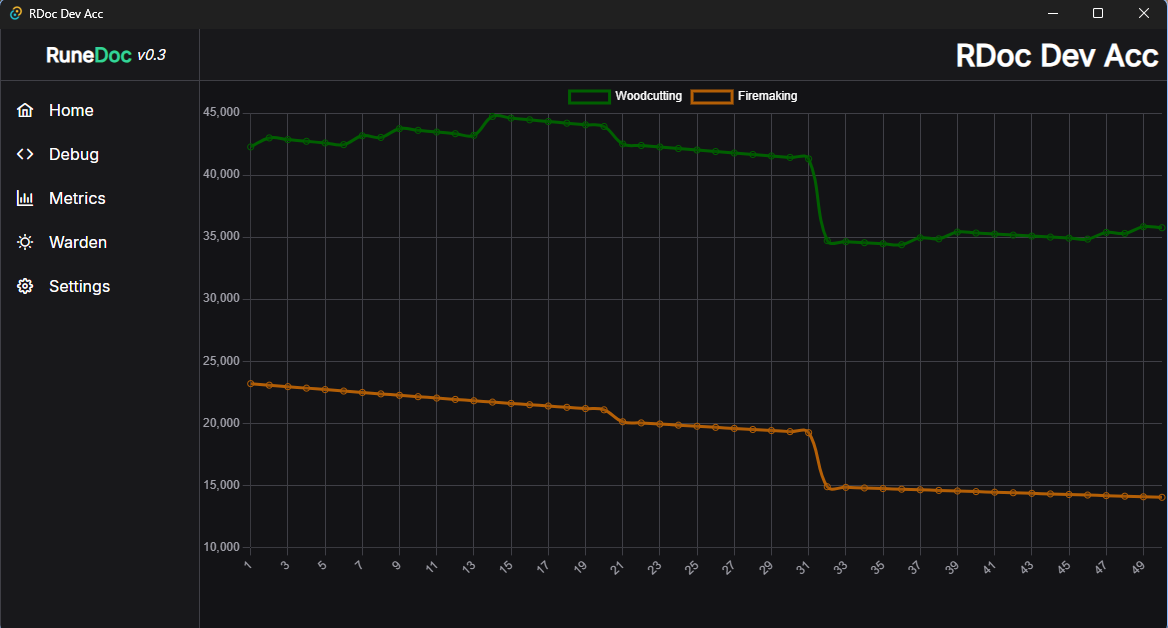Viewport: 1168px width, 628px height.
Task: Maximize the RDoc Dev Acc window
Action: tap(1097, 14)
